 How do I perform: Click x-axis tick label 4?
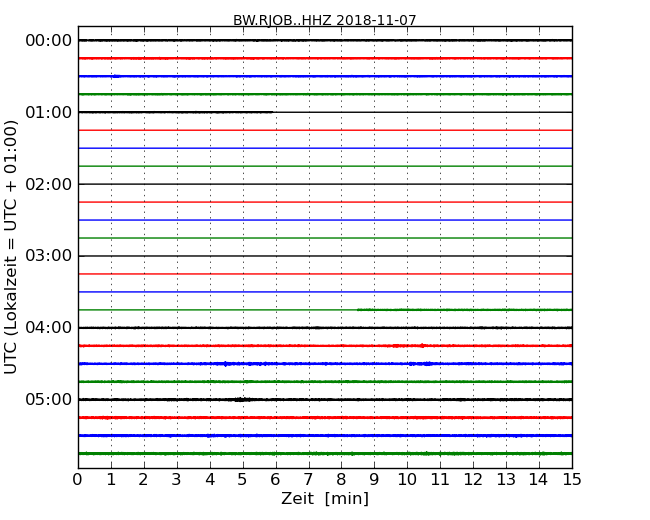coord(210,480)
